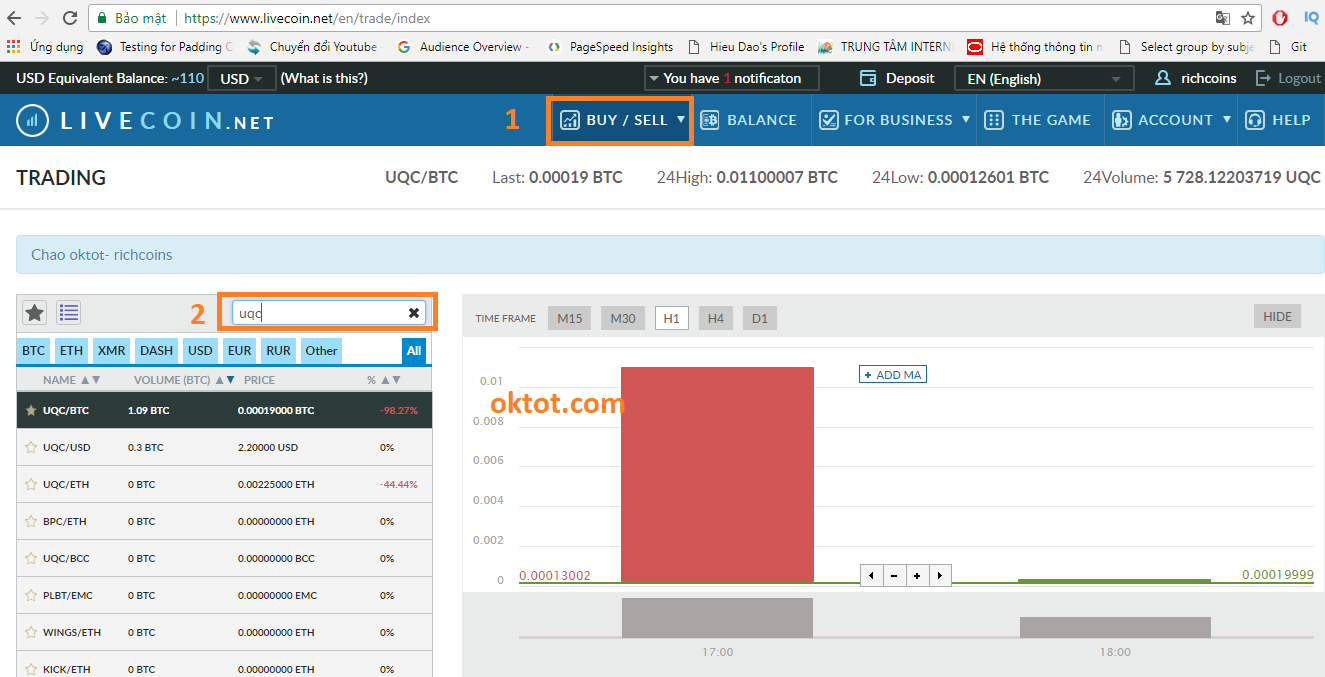Viewport: 1325px width, 677px height.
Task: Click the red candlestick bar at 17:00
Action: [x=717, y=474]
